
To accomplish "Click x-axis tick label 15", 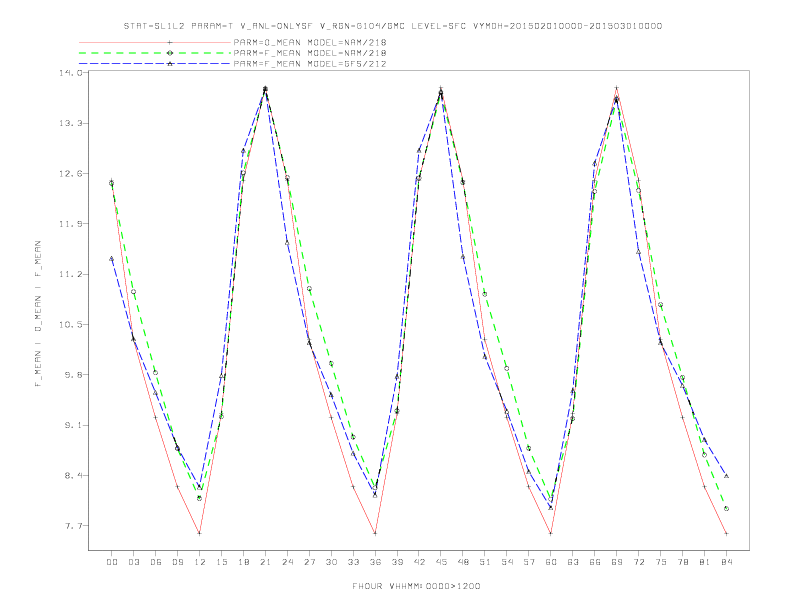I will coord(221,562).
